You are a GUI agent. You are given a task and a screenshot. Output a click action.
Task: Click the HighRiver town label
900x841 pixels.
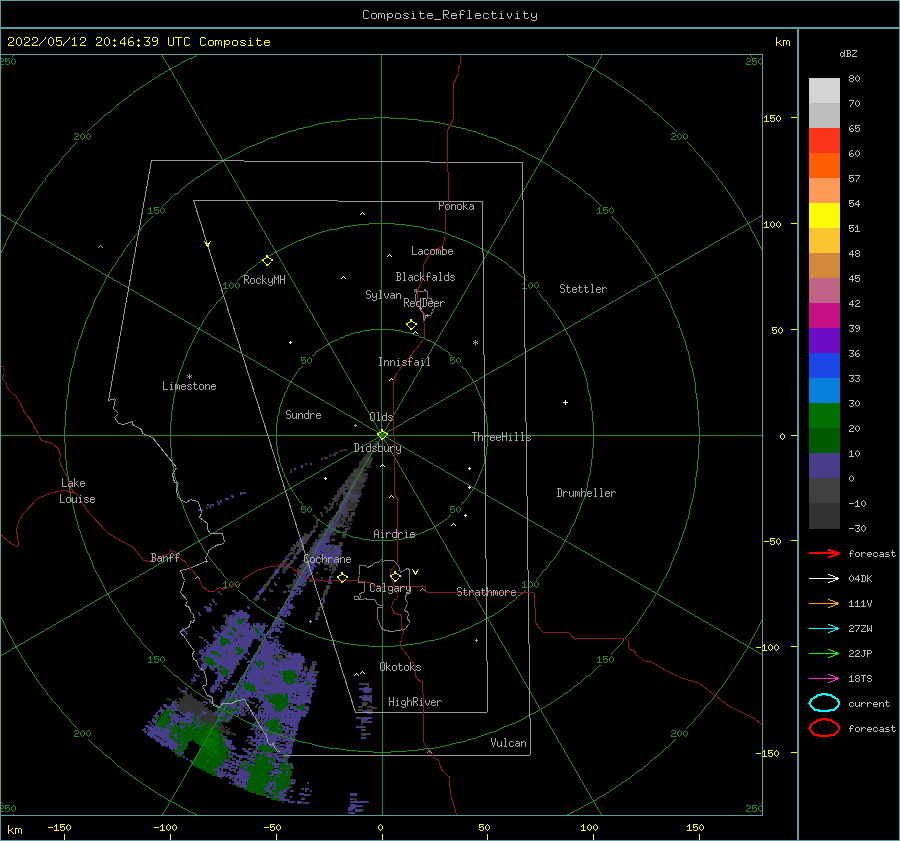(x=415, y=702)
